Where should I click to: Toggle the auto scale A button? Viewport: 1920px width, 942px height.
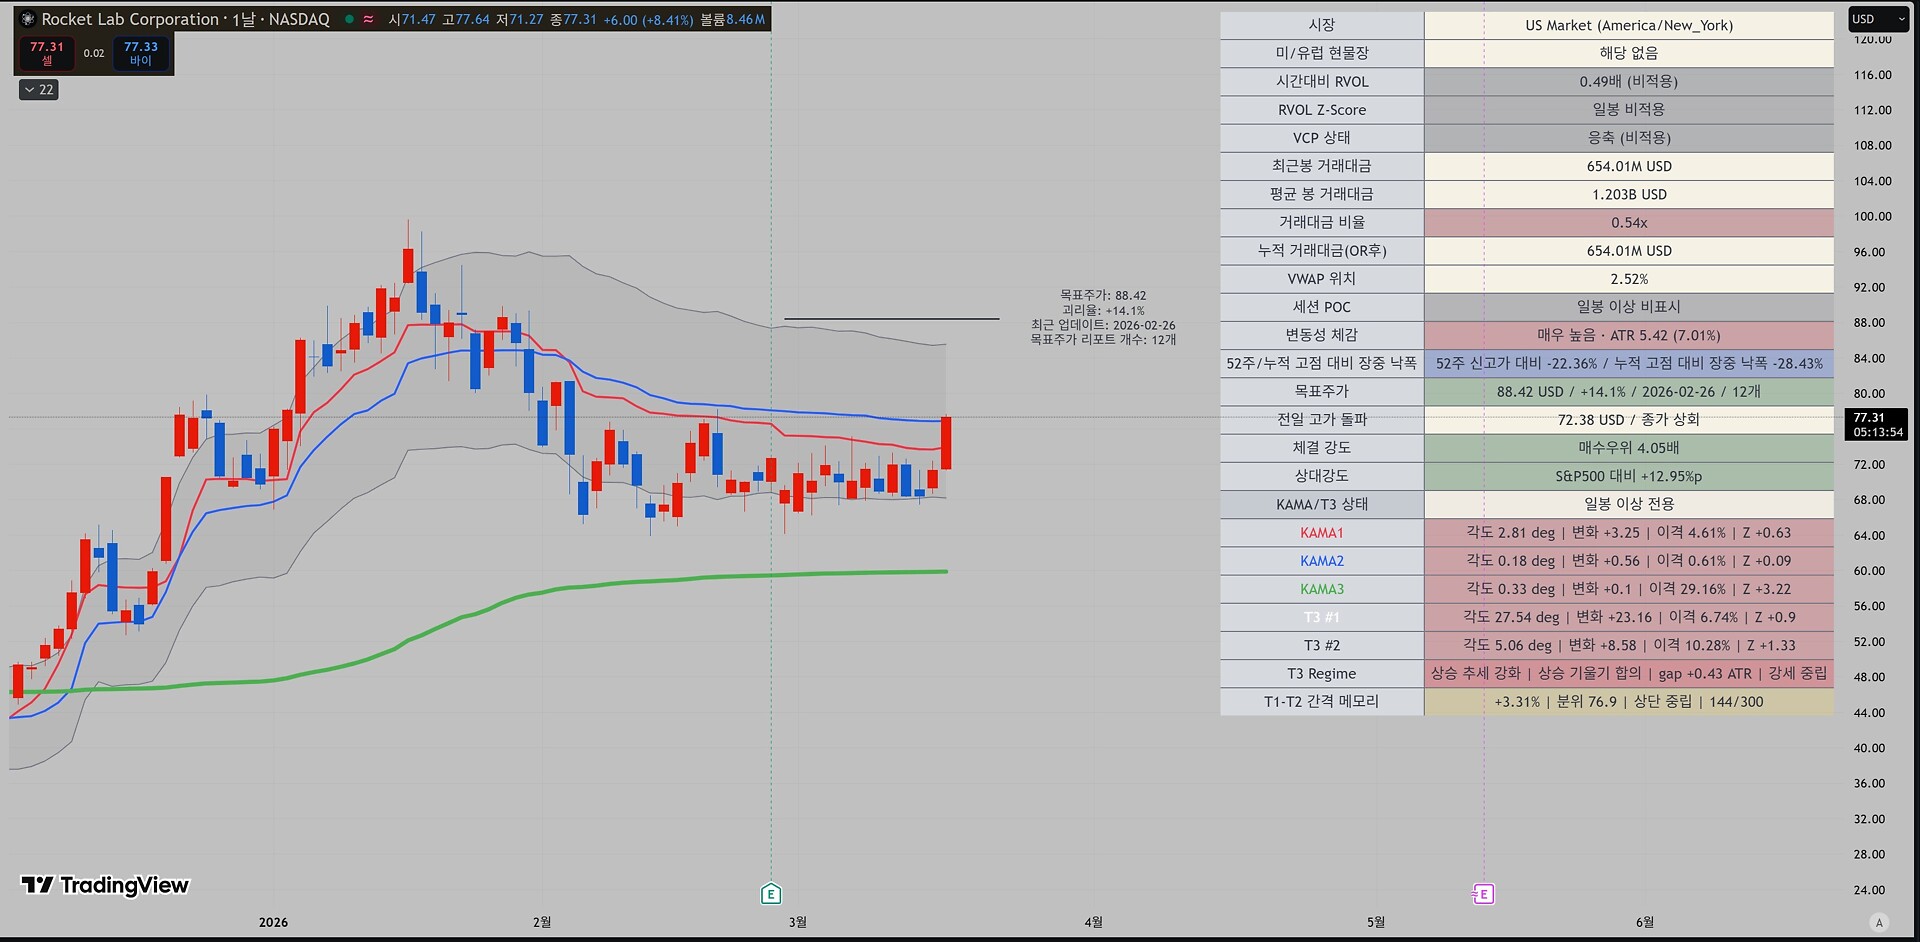(1879, 922)
